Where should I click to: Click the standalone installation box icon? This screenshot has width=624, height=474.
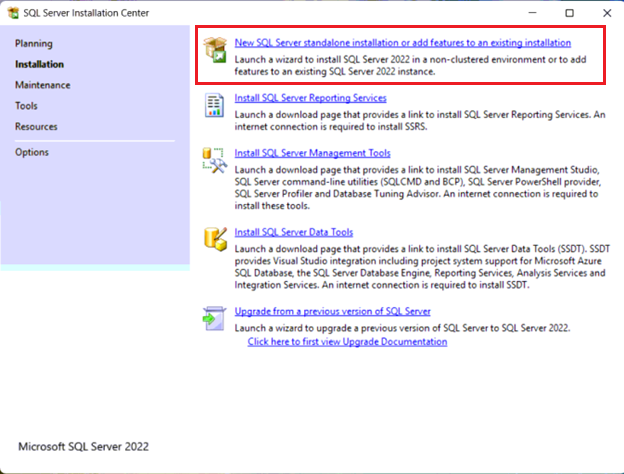pyautogui.click(x=215, y=50)
